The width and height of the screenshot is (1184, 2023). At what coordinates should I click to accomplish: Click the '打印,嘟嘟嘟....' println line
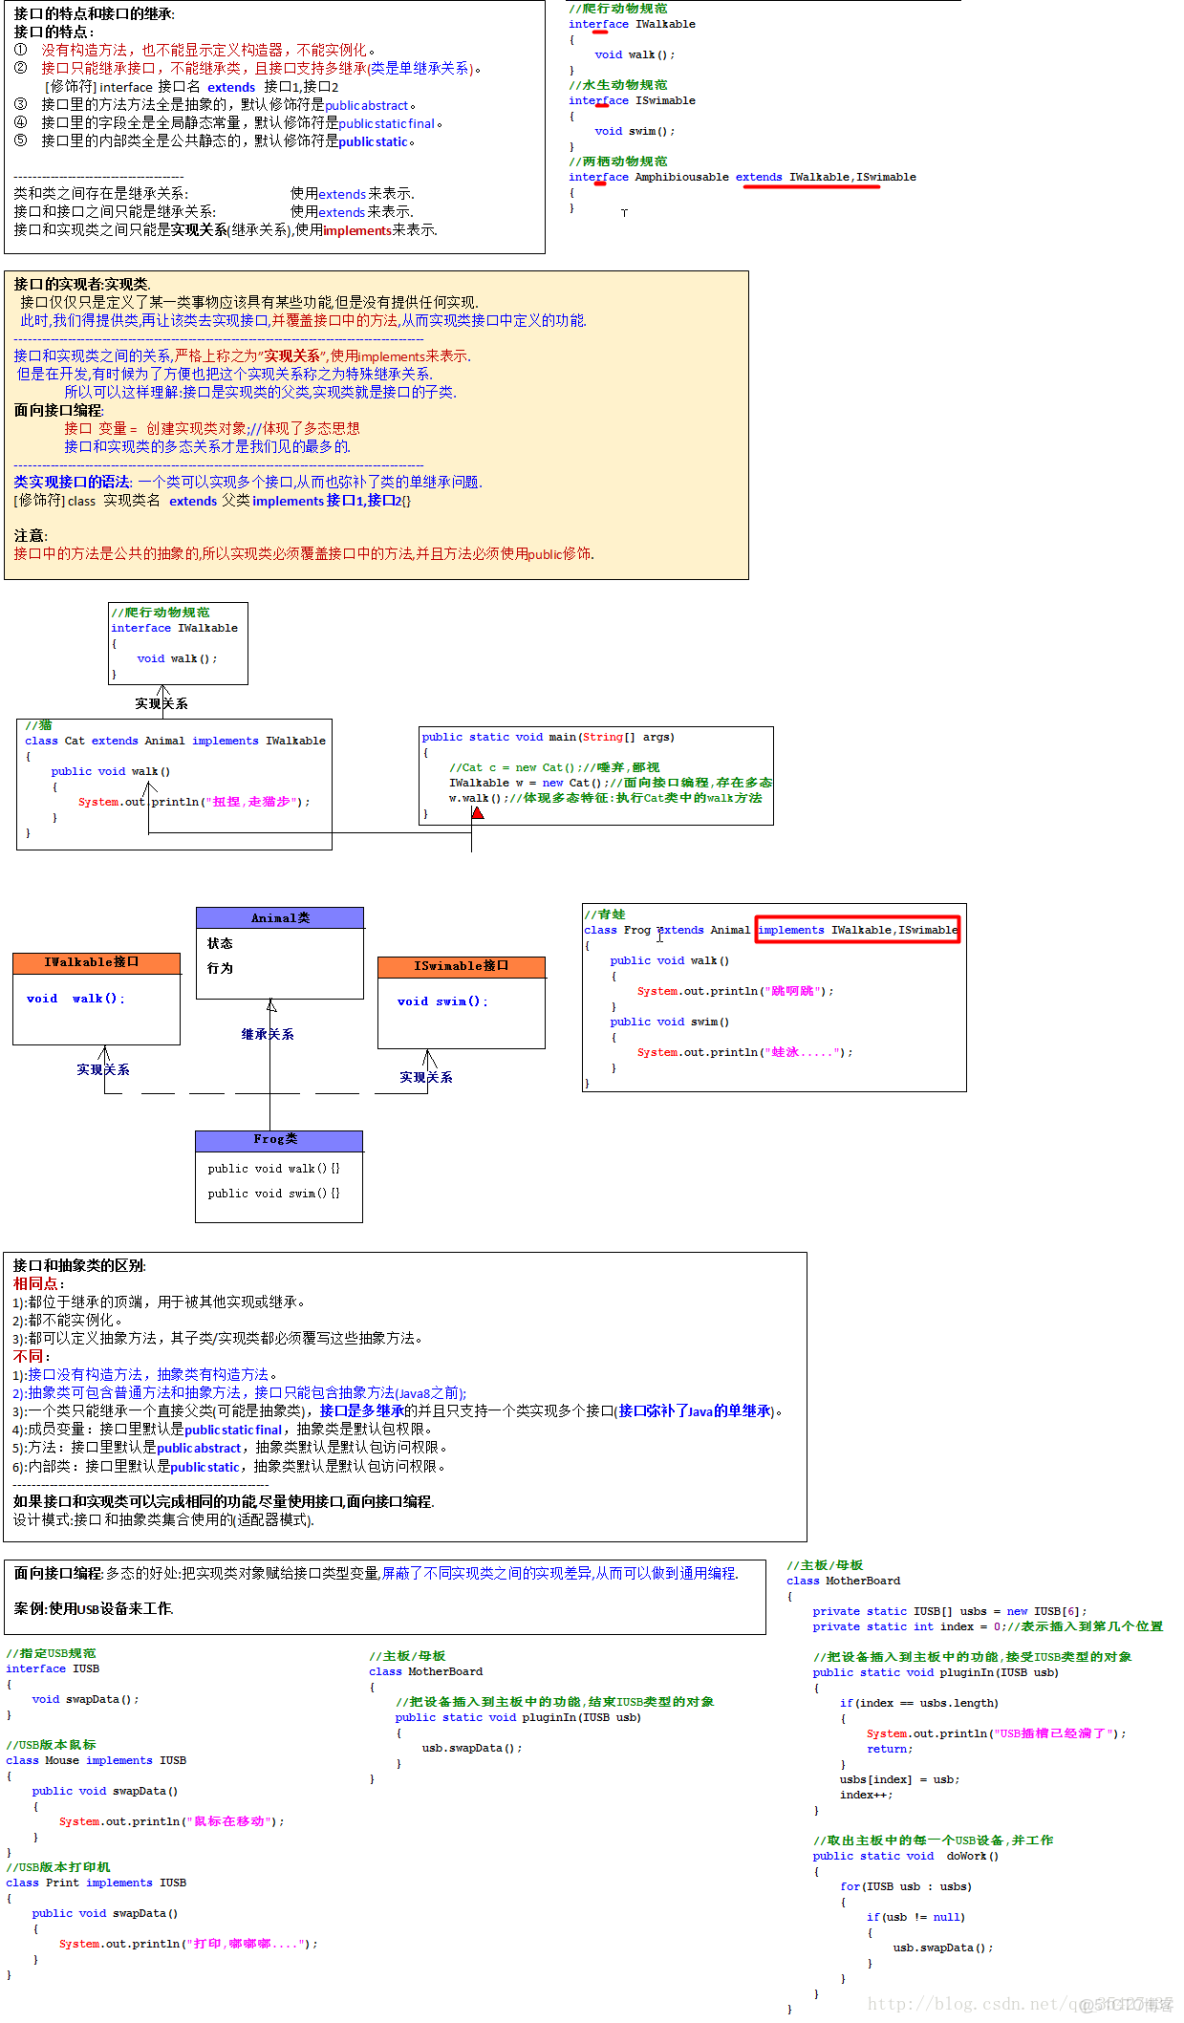tap(188, 1944)
